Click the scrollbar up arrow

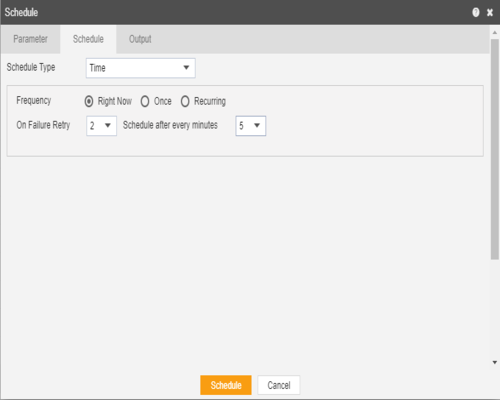point(495,33)
